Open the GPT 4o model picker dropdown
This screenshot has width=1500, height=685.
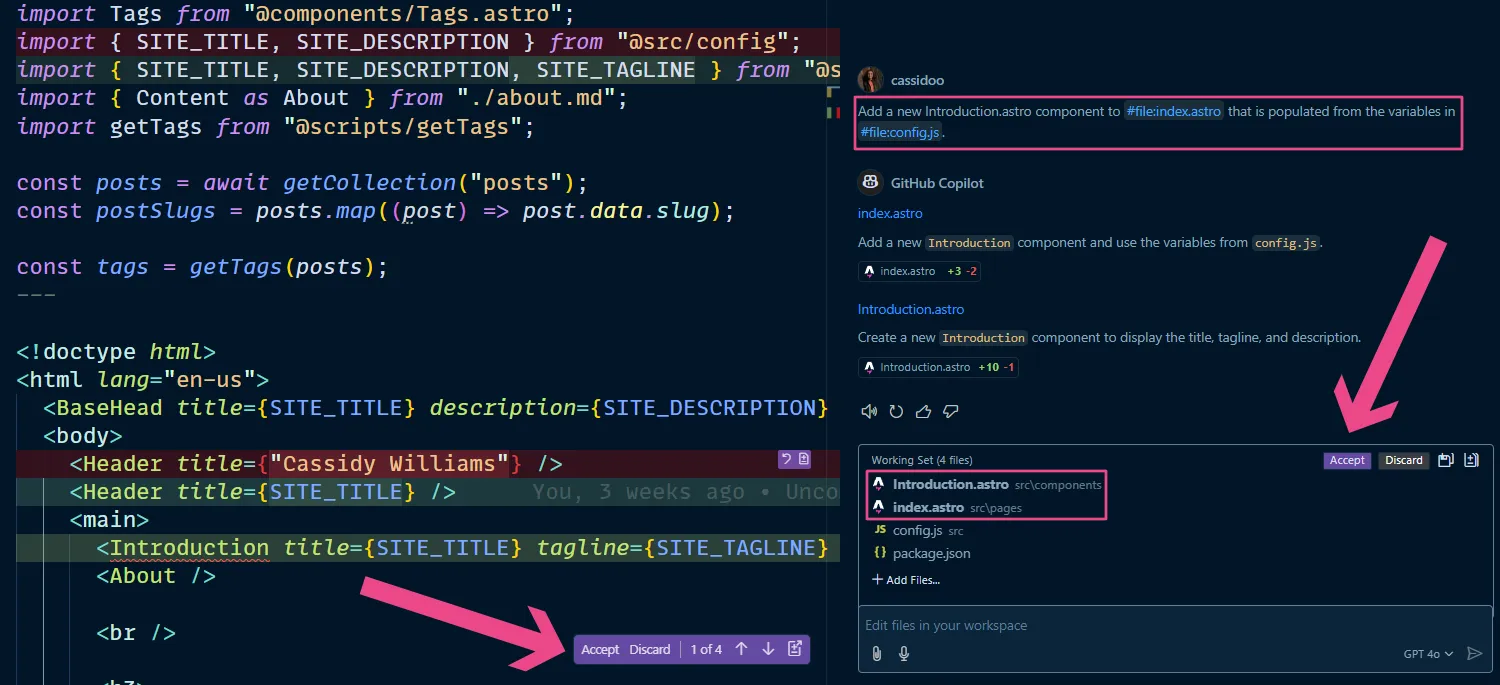[1428, 653]
